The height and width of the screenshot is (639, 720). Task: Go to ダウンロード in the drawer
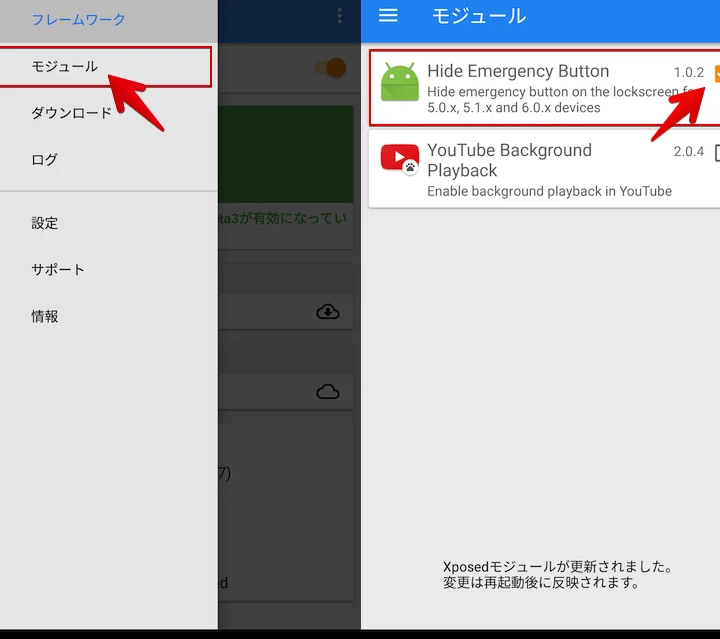coord(71,113)
